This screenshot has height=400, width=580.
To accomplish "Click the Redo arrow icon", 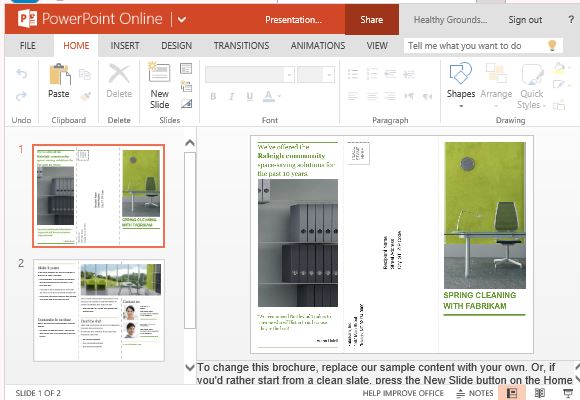I will coord(21,96).
